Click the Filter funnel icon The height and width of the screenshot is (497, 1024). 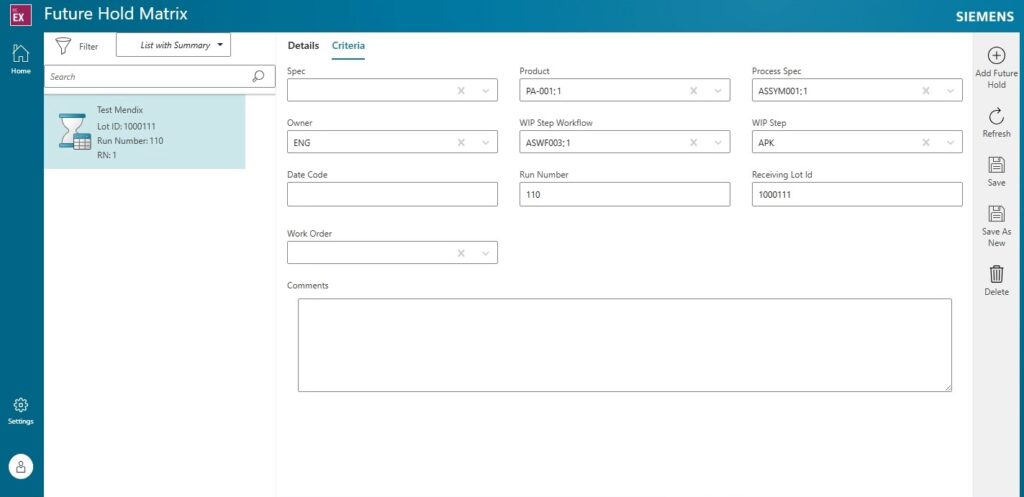[x=64, y=46]
